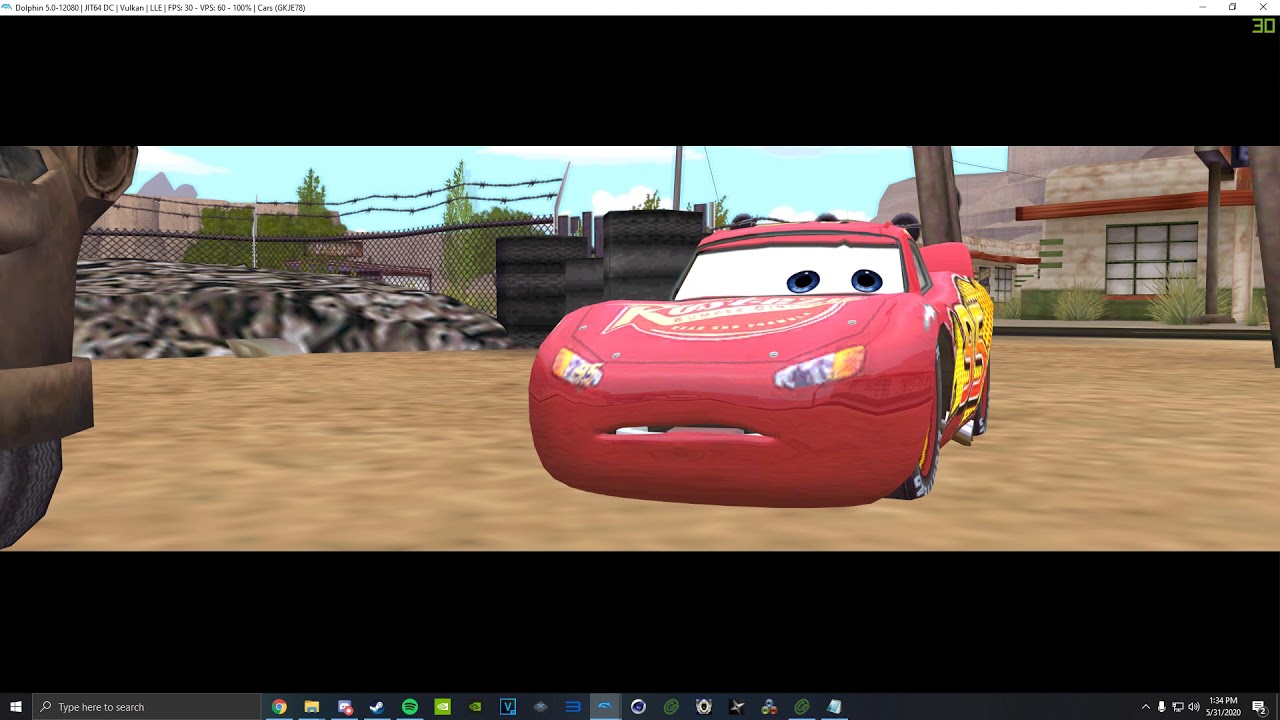
Task: Open the volume tray icon
Action: click(x=1194, y=707)
